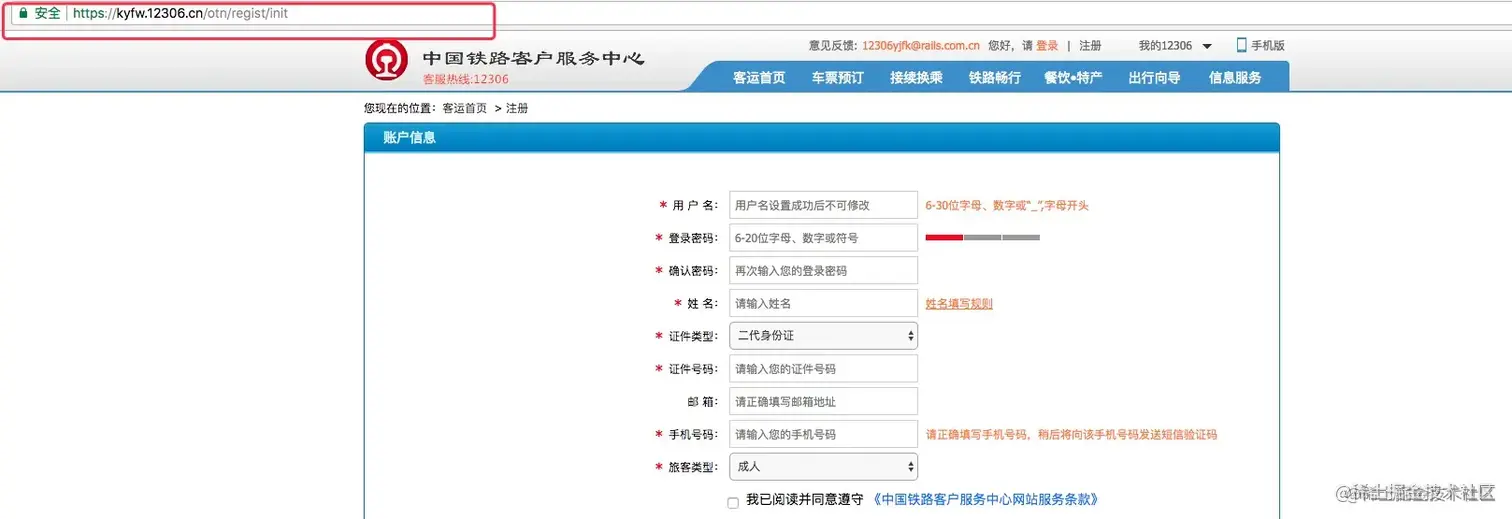Click the 邮箱 input field
The image size is (1512, 519).
pyautogui.click(x=823, y=402)
